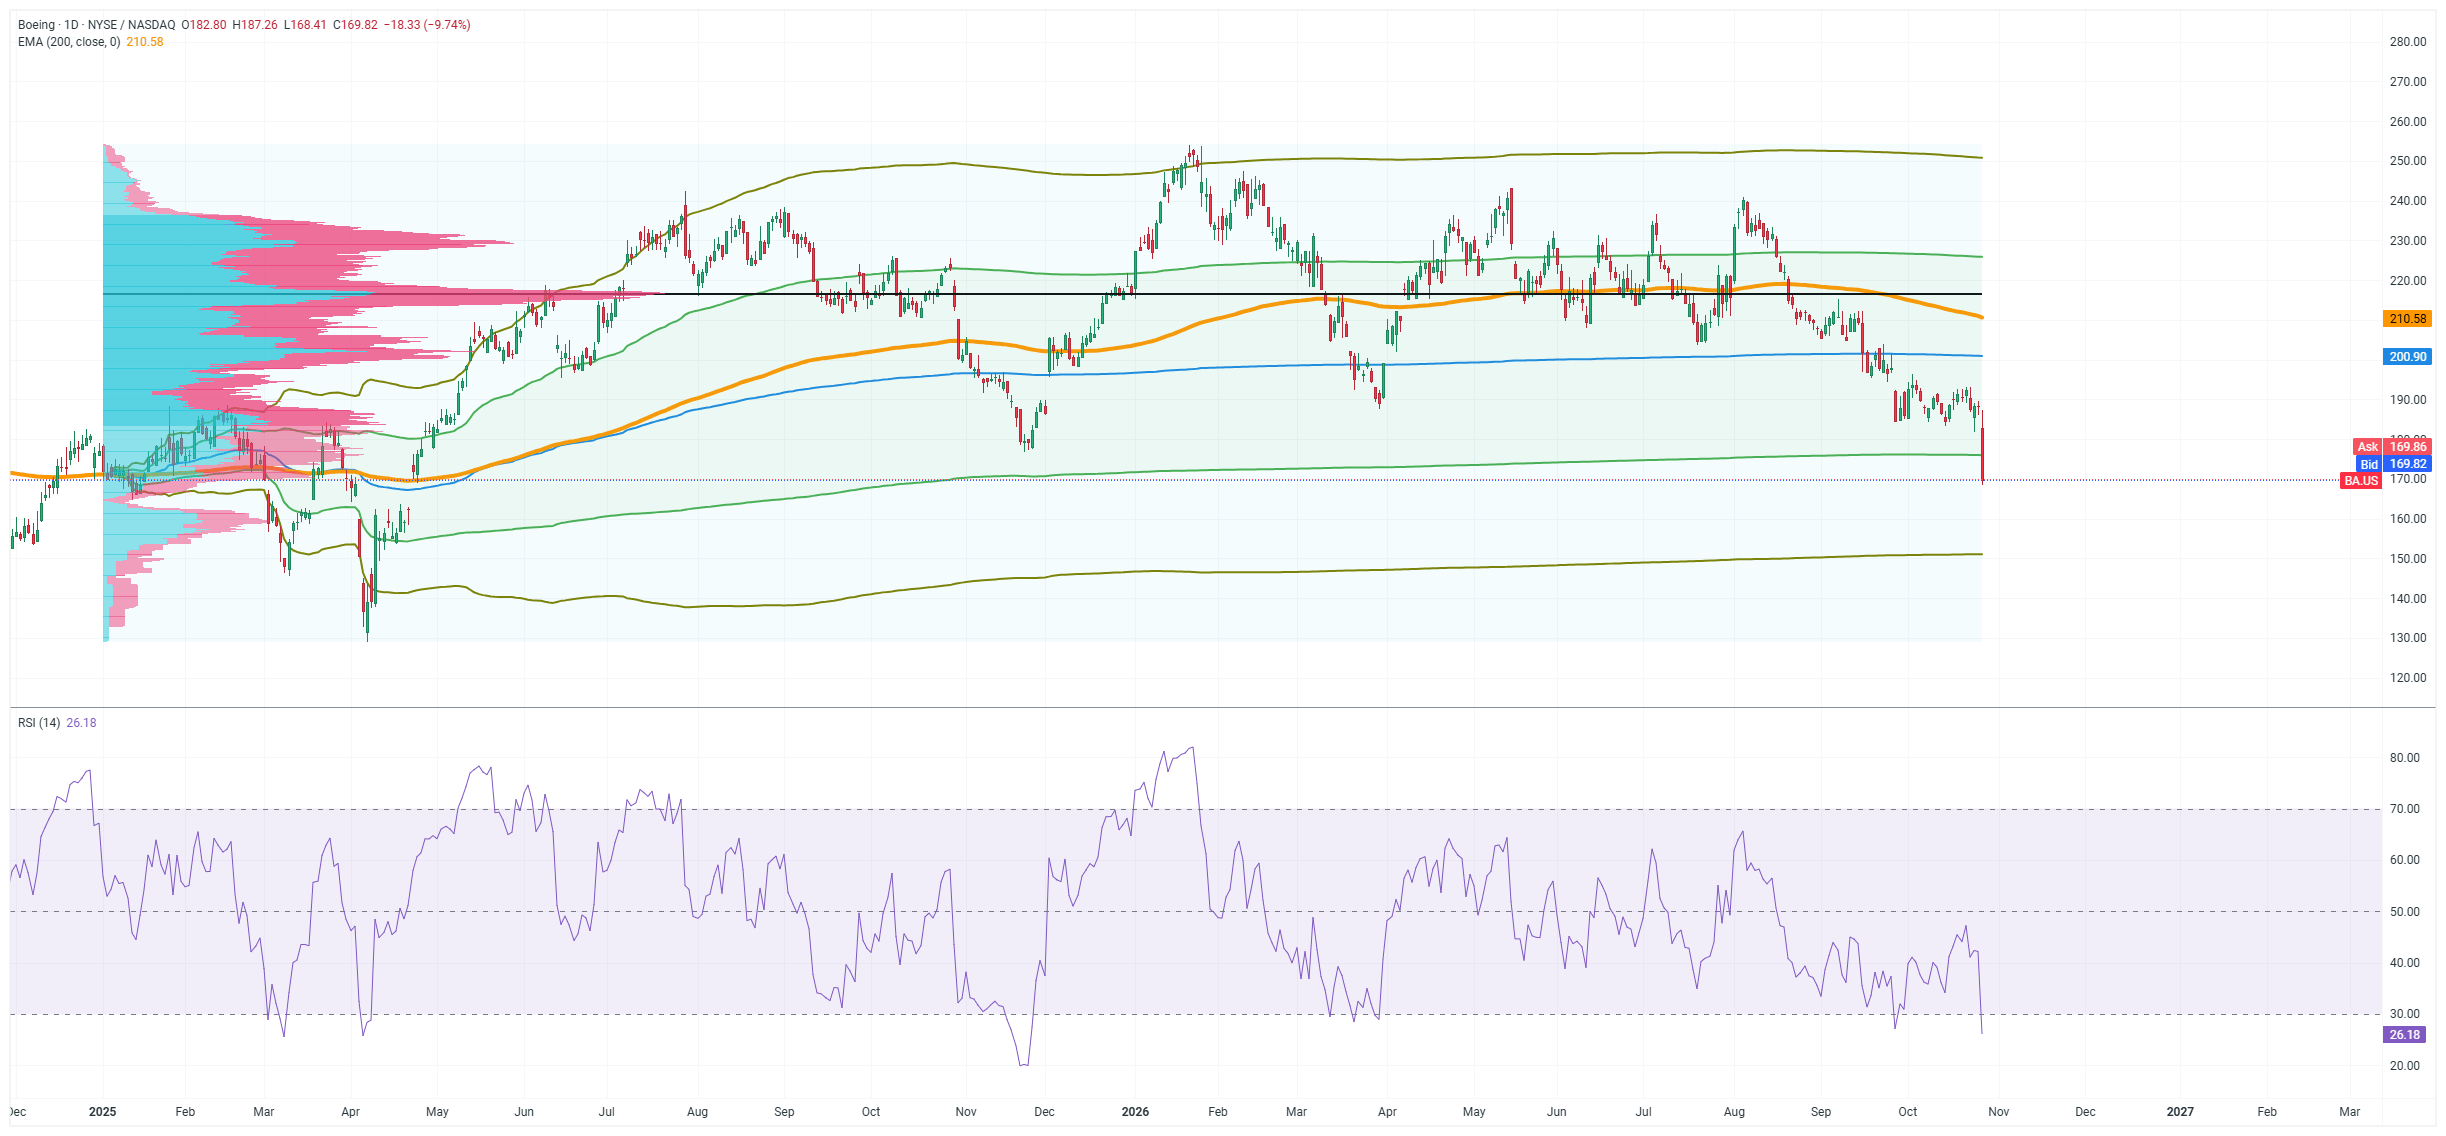Click the Boeing 1D symbol title
This screenshot has height=1136, width=2446.
(96, 25)
